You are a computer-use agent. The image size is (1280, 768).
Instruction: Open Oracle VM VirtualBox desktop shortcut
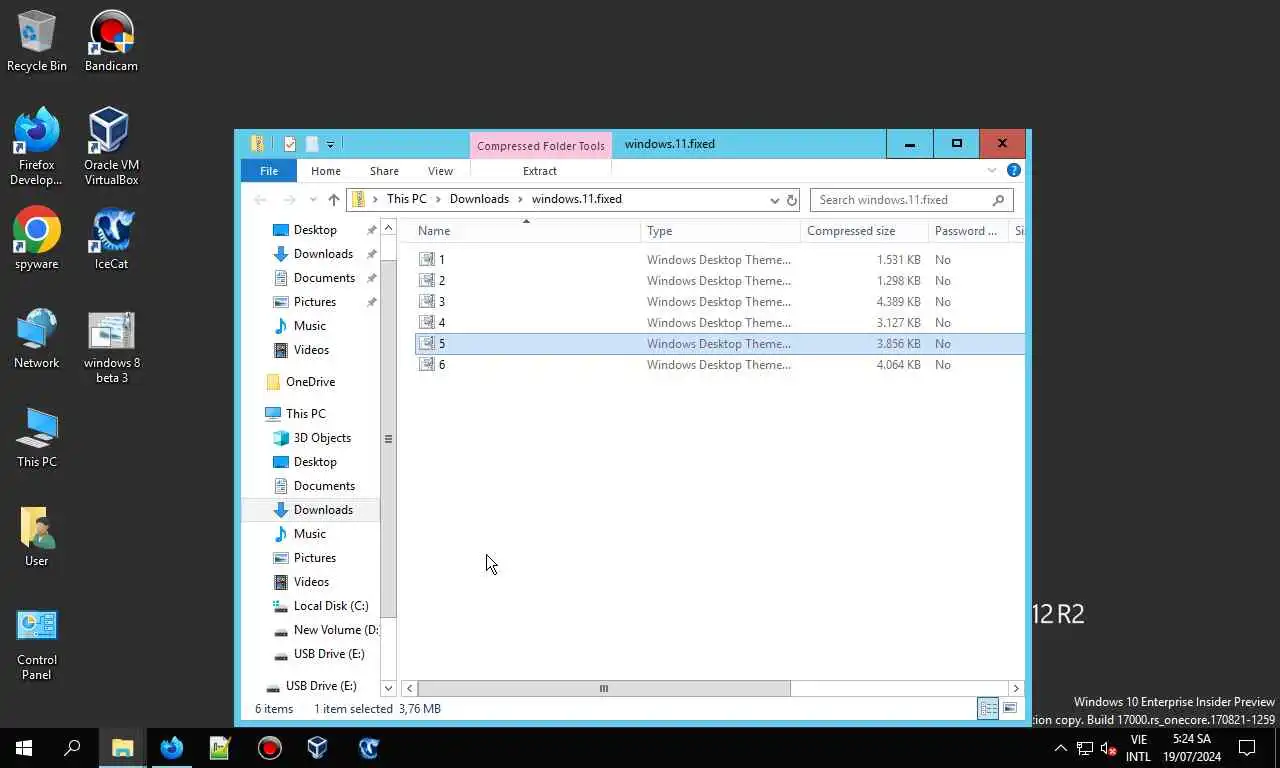[x=111, y=147]
